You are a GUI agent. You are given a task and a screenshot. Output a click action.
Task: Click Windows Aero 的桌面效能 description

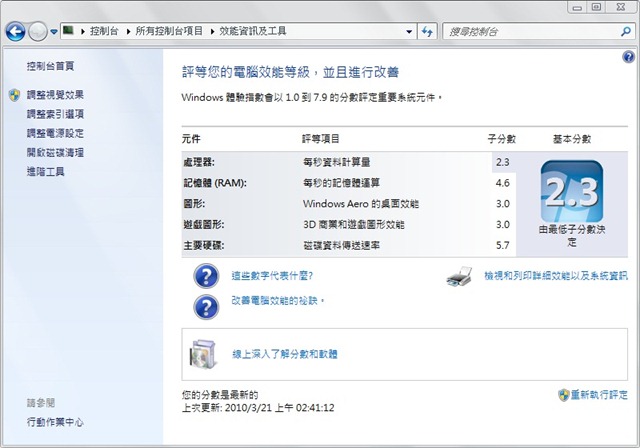(361, 204)
